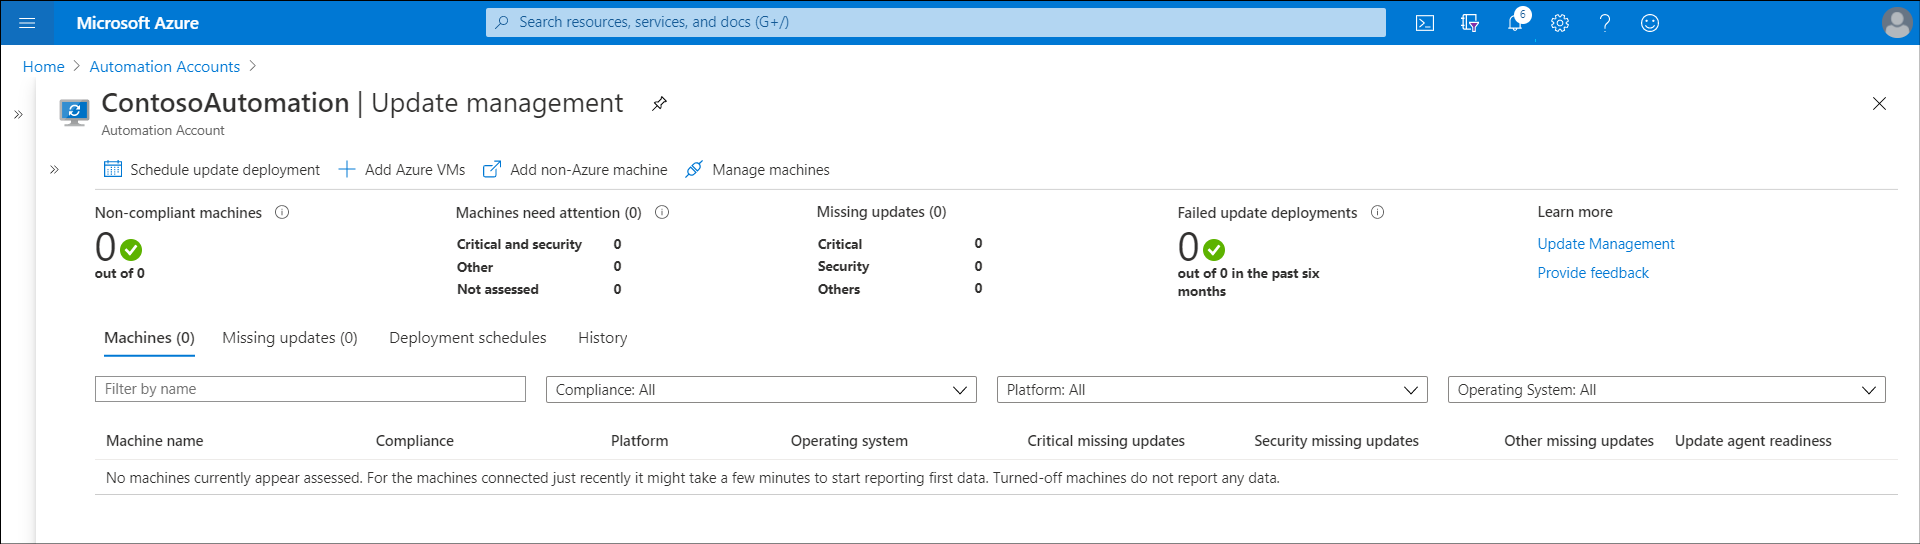Click the Filter by name field

(310, 389)
